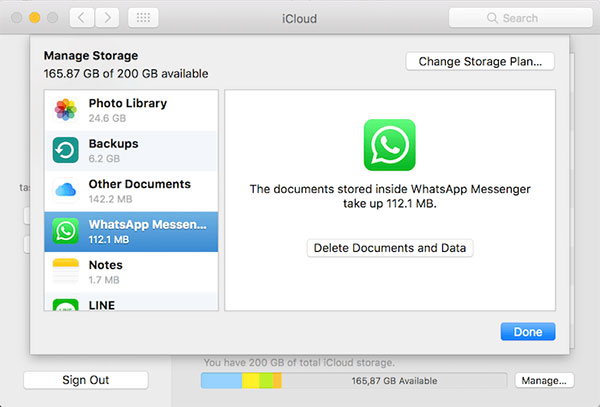Click the yellow minimize window button
This screenshot has width=600, height=407.
click(x=34, y=18)
